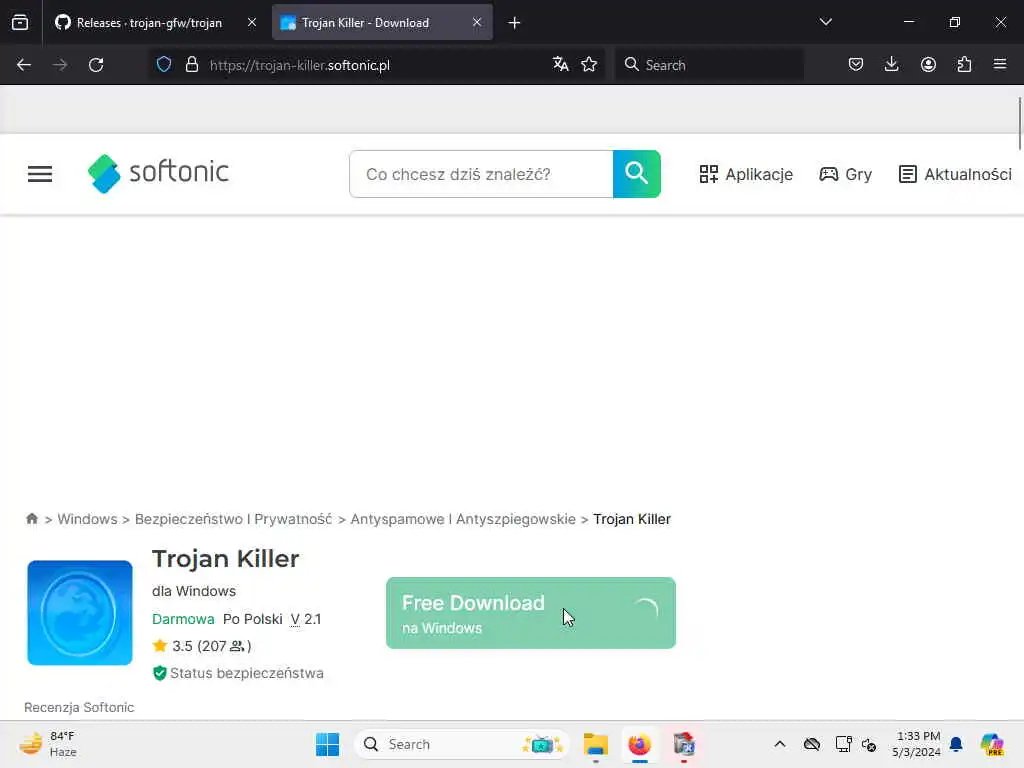
Task: Open Status bezpieczeństwa shield info
Action: coord(238,673)
